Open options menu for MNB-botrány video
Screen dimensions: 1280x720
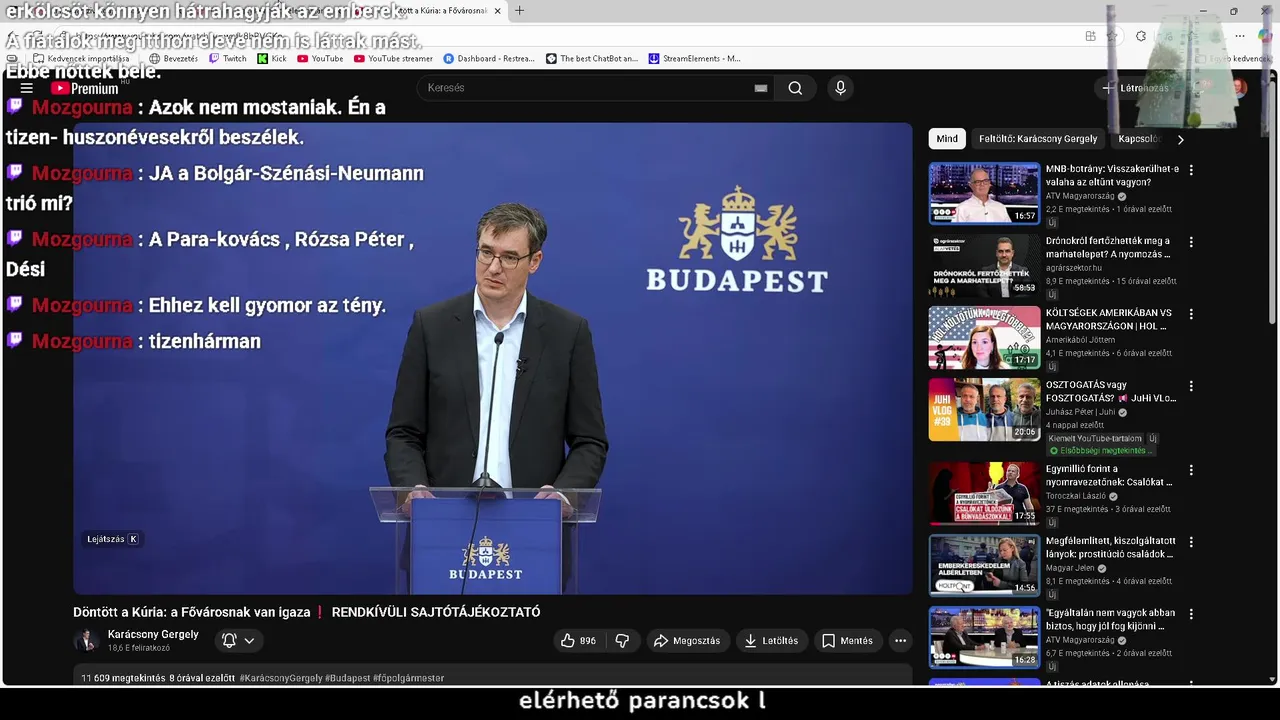coord(1191,170)
